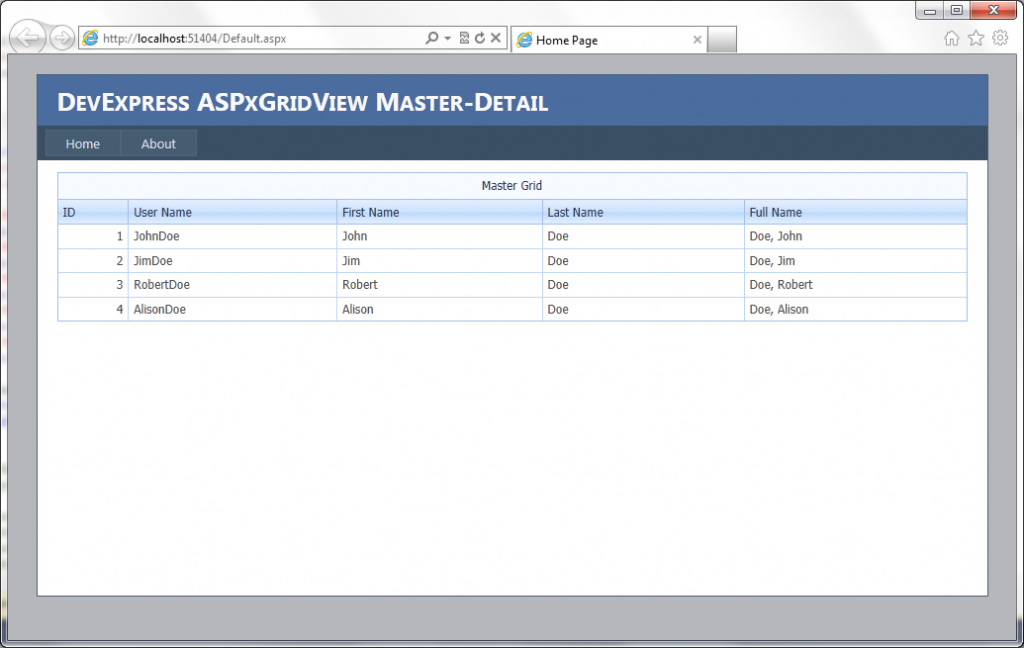Open the Tools gear icon
This screenshot has width=1024, height=648.
pyautogui.click(x=999, y=38)
